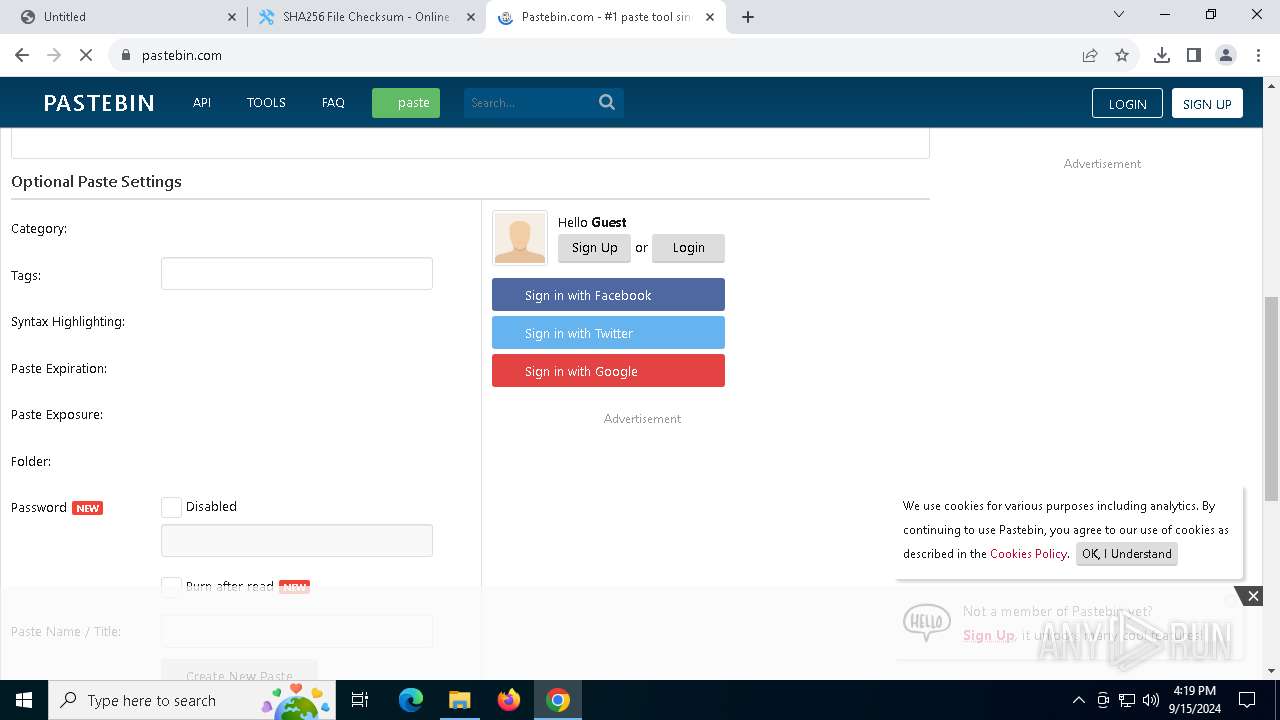Open the Chrome profile avatar icon

pos(1226,55)
